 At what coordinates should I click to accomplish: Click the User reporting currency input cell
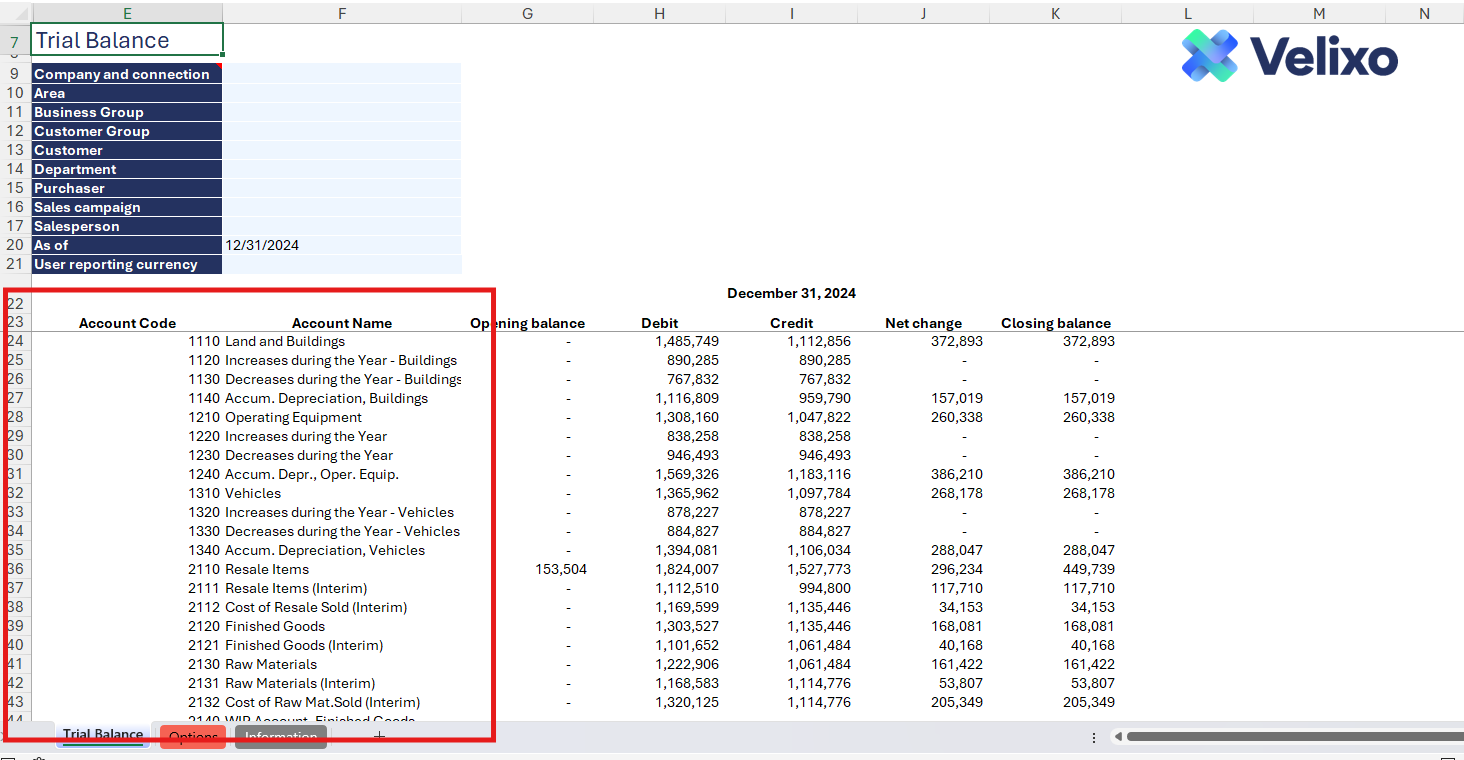341,264
